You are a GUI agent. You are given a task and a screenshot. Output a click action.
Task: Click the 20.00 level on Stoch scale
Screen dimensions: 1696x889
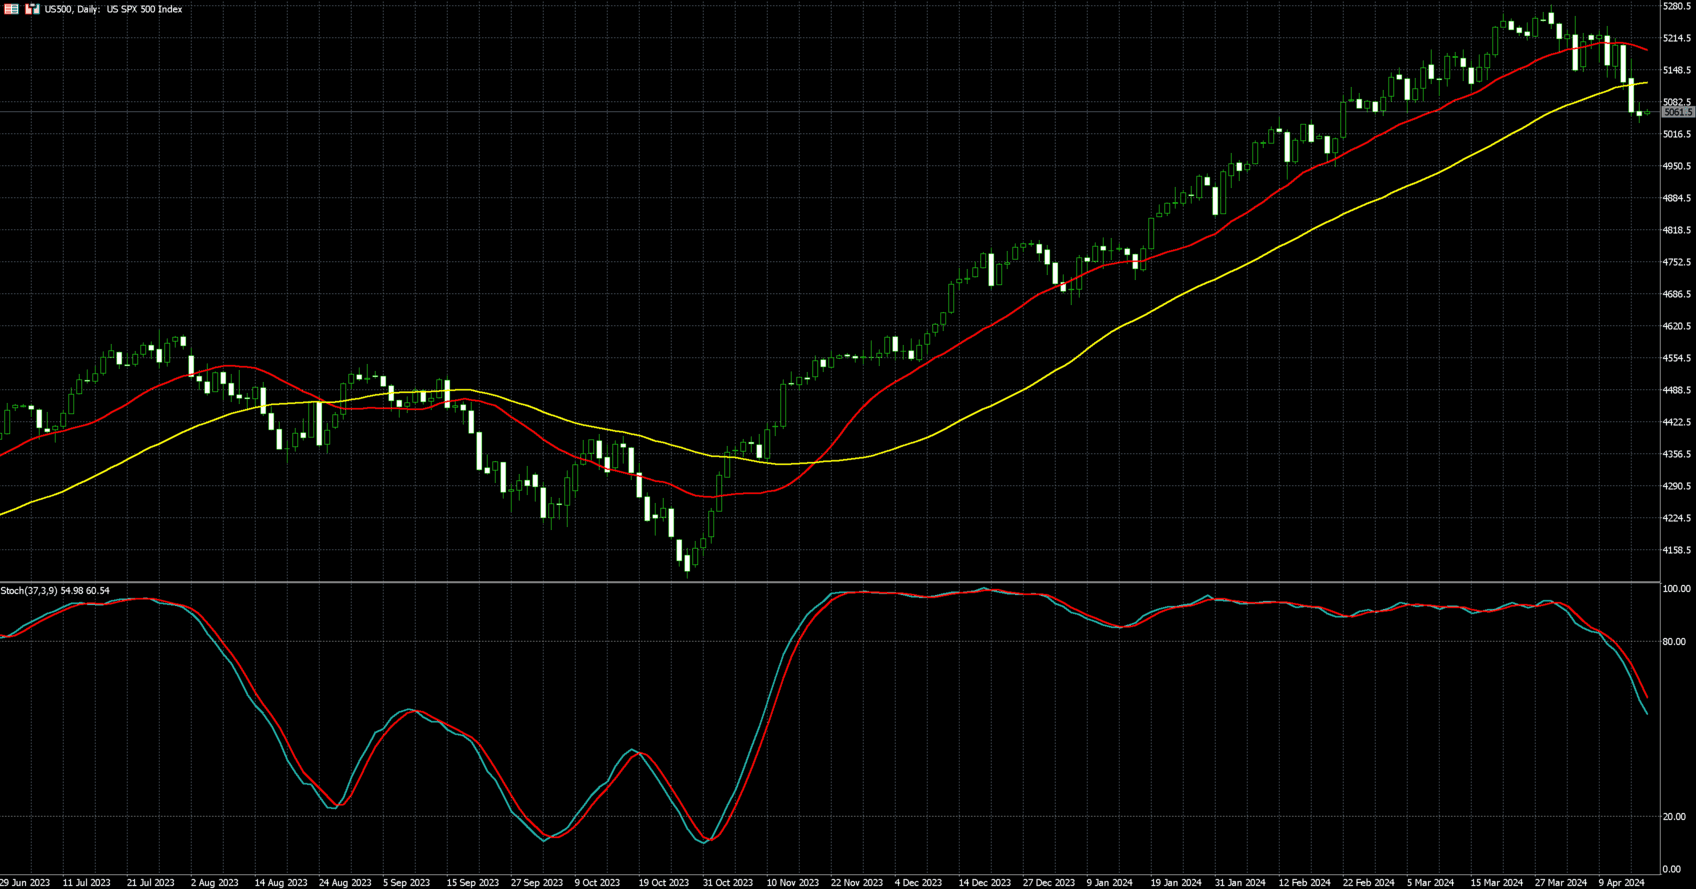click(x=1673, y=817)
